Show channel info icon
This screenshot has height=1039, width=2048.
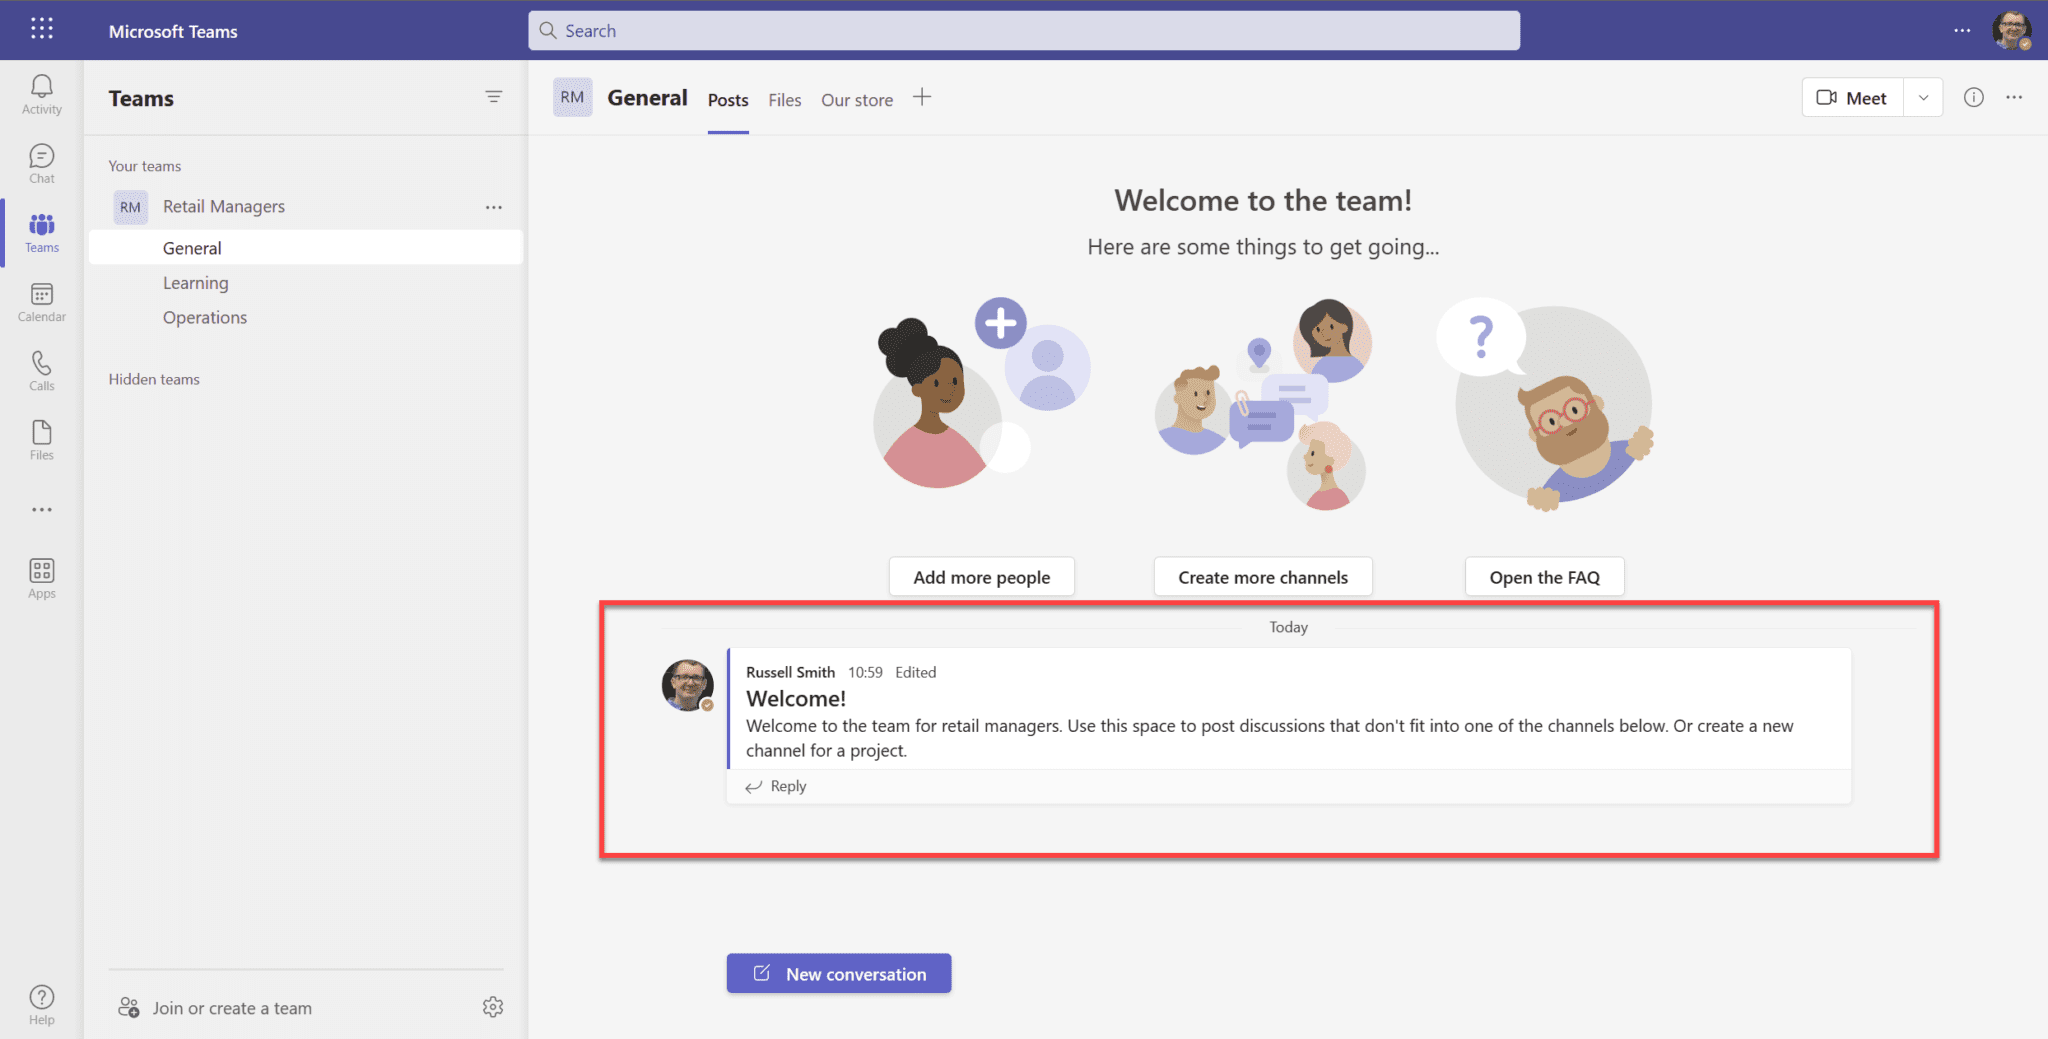click(1973, 97)
